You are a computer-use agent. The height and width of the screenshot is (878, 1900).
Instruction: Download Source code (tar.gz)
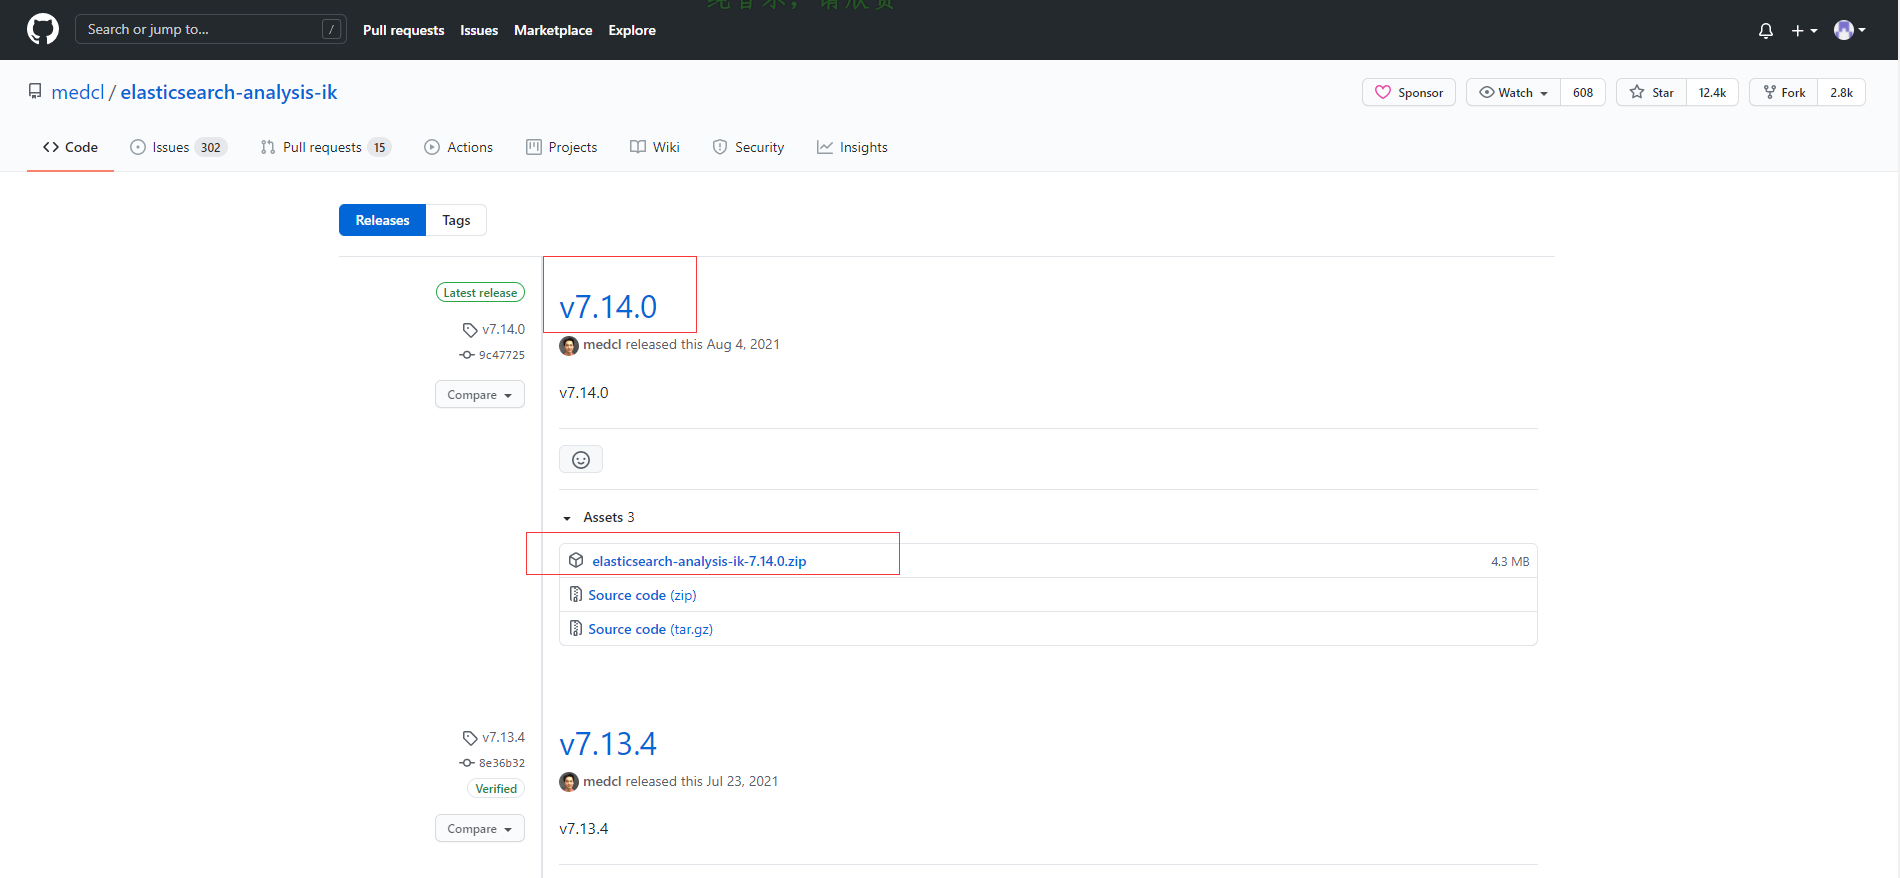point(650,629)
